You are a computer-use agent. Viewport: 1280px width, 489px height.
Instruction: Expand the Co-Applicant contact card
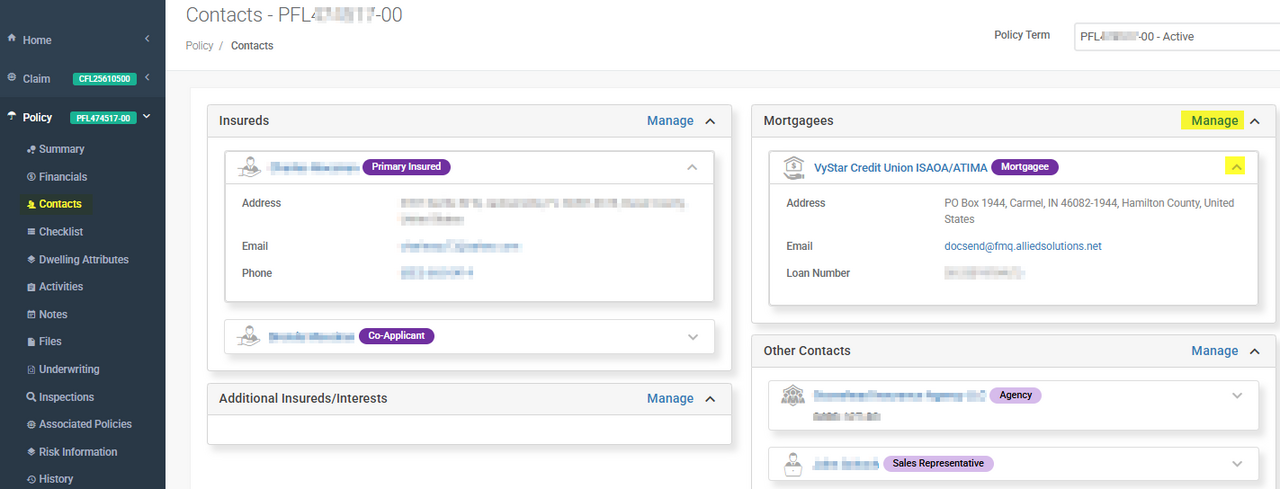(x=693, y=337)
